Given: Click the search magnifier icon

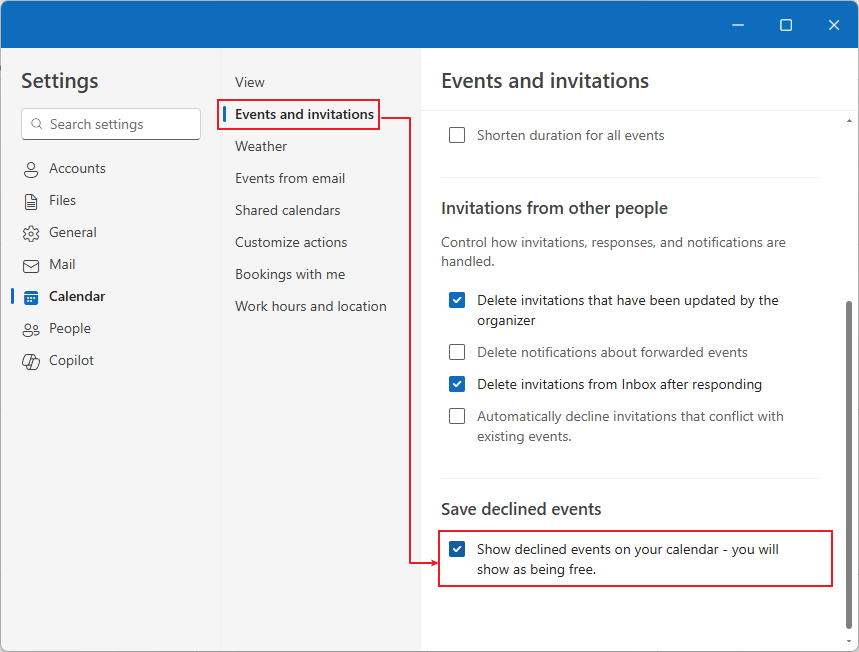Looking at the screenshot, I should [37, 124].
